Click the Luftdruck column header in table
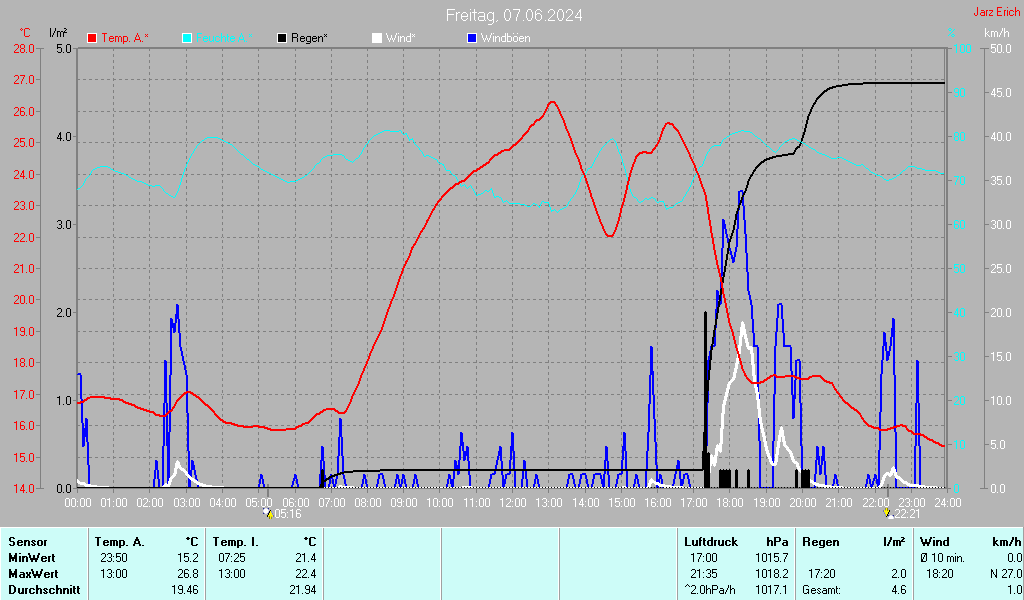1024x600 pixels. pos(708,541)
